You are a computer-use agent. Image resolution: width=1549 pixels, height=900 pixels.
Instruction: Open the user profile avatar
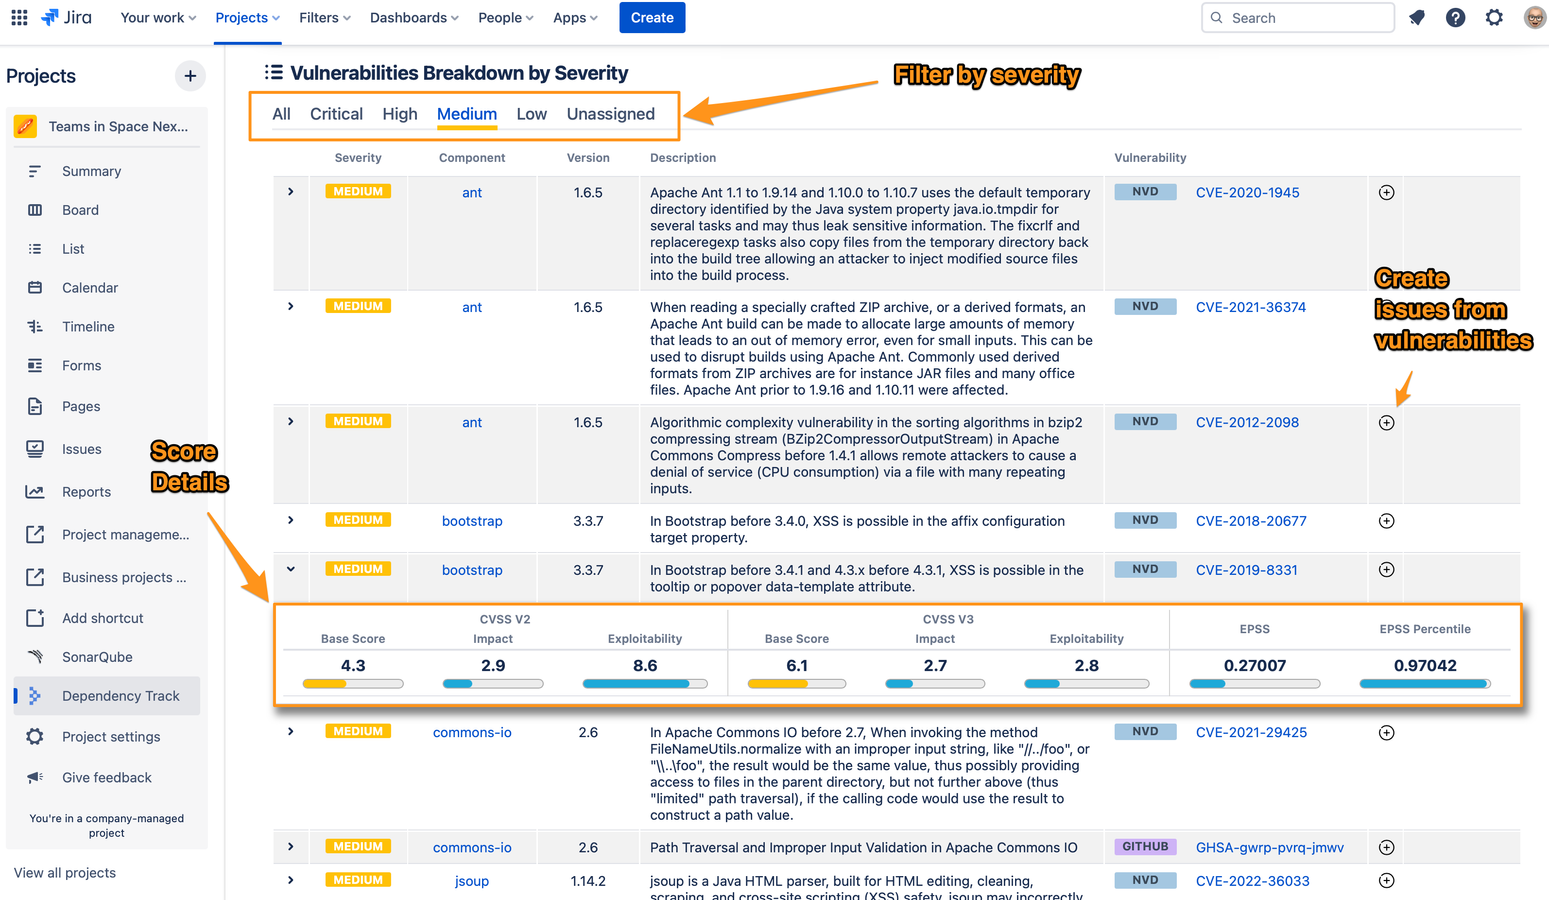tap(1534, 18)
